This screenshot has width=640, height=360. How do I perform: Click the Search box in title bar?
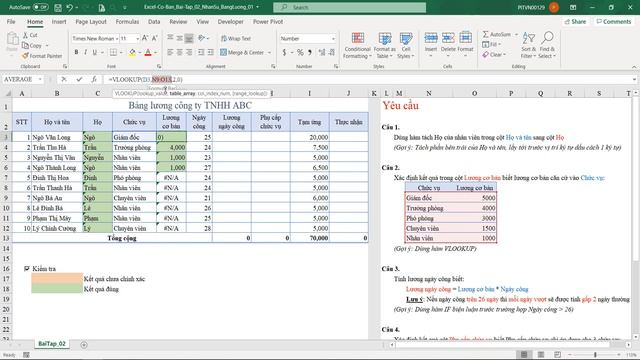(350, 7)
